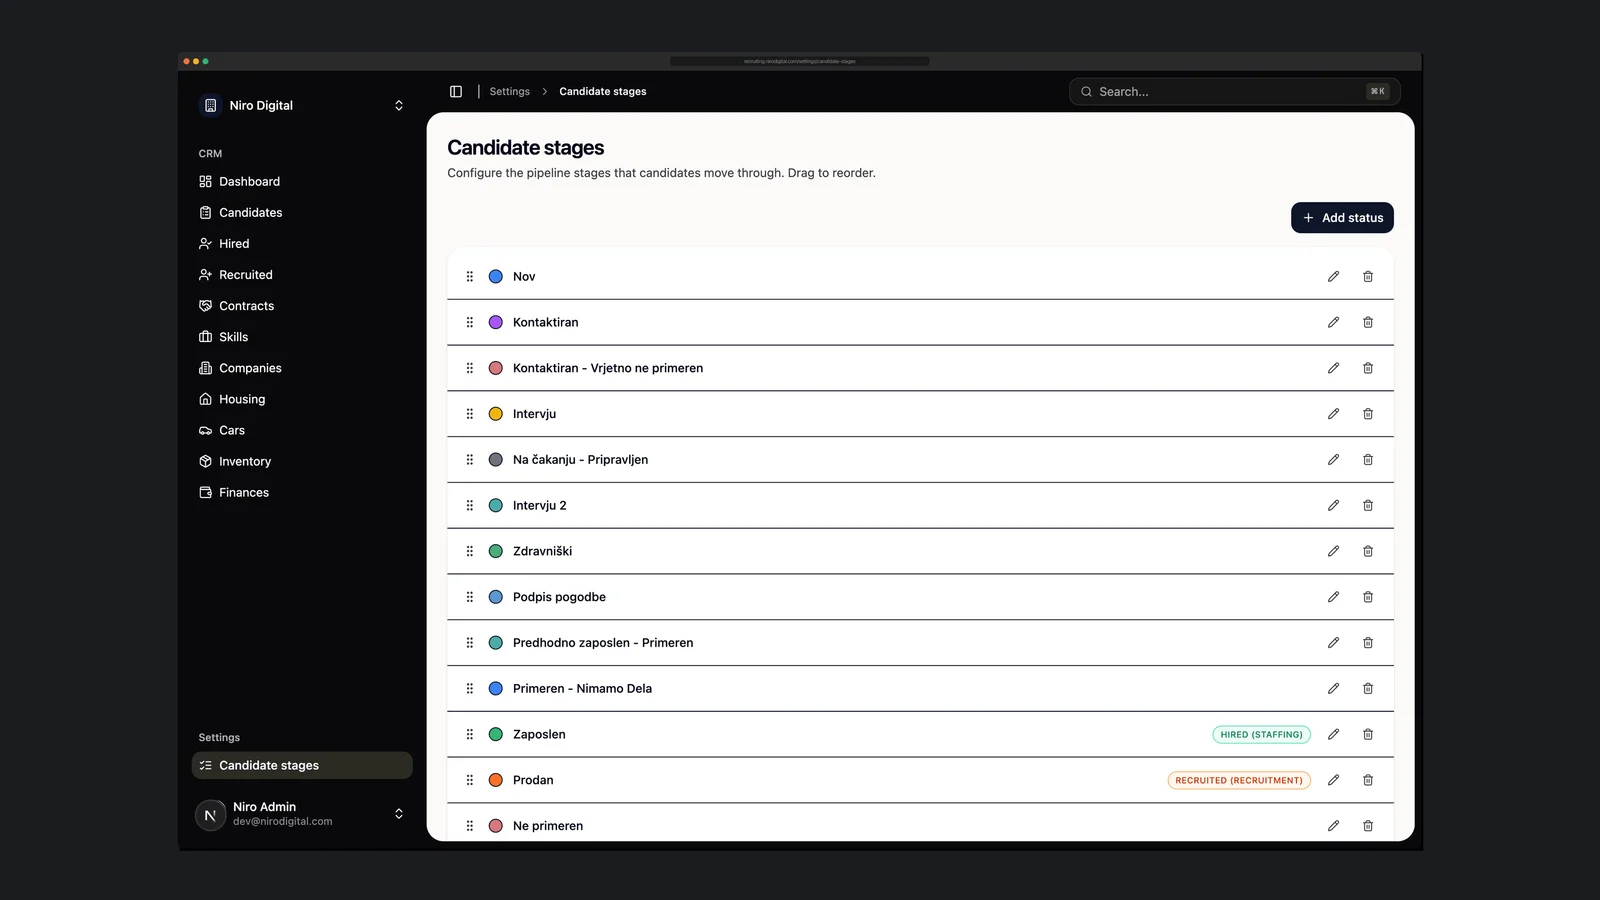Edit the Intervju stage with yellow dot
The width and height of the screenshot is (1600, 900).
pyautogui.click(x=1333, y=414)
